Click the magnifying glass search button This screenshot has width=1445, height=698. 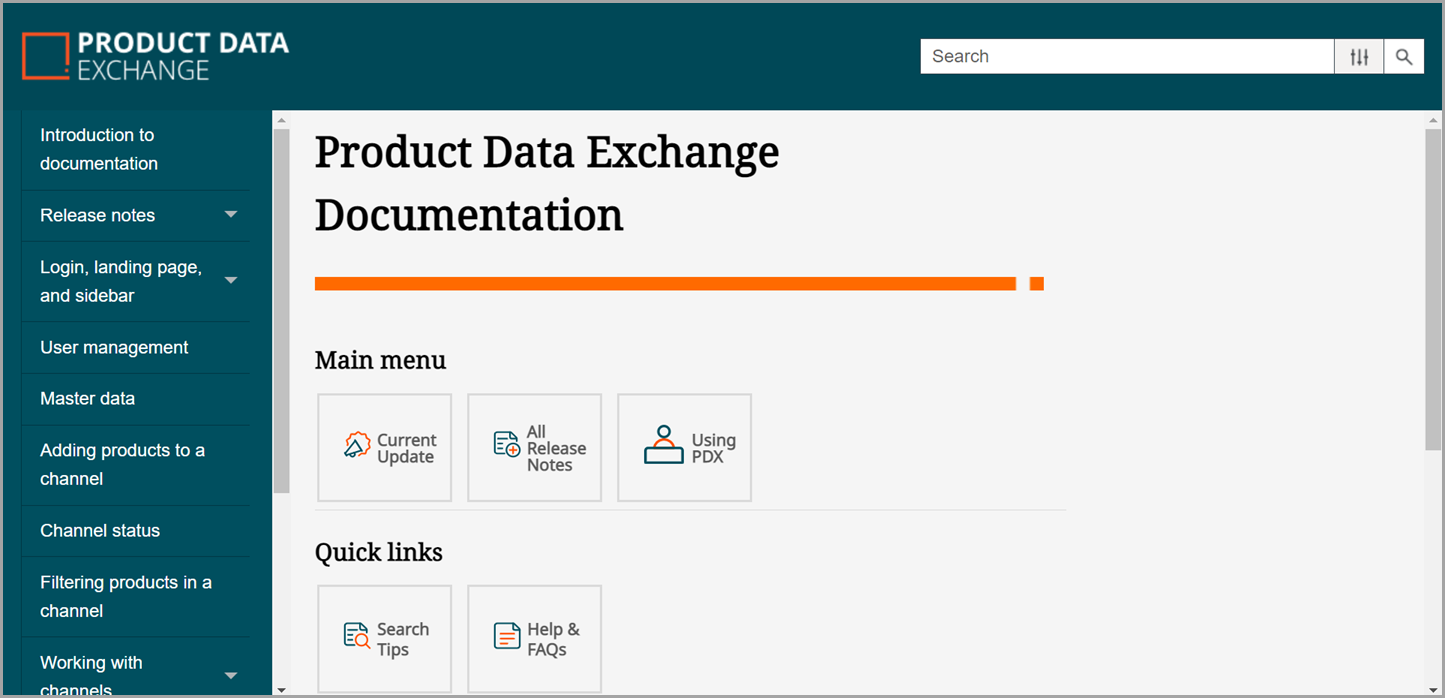(1404, 57)
